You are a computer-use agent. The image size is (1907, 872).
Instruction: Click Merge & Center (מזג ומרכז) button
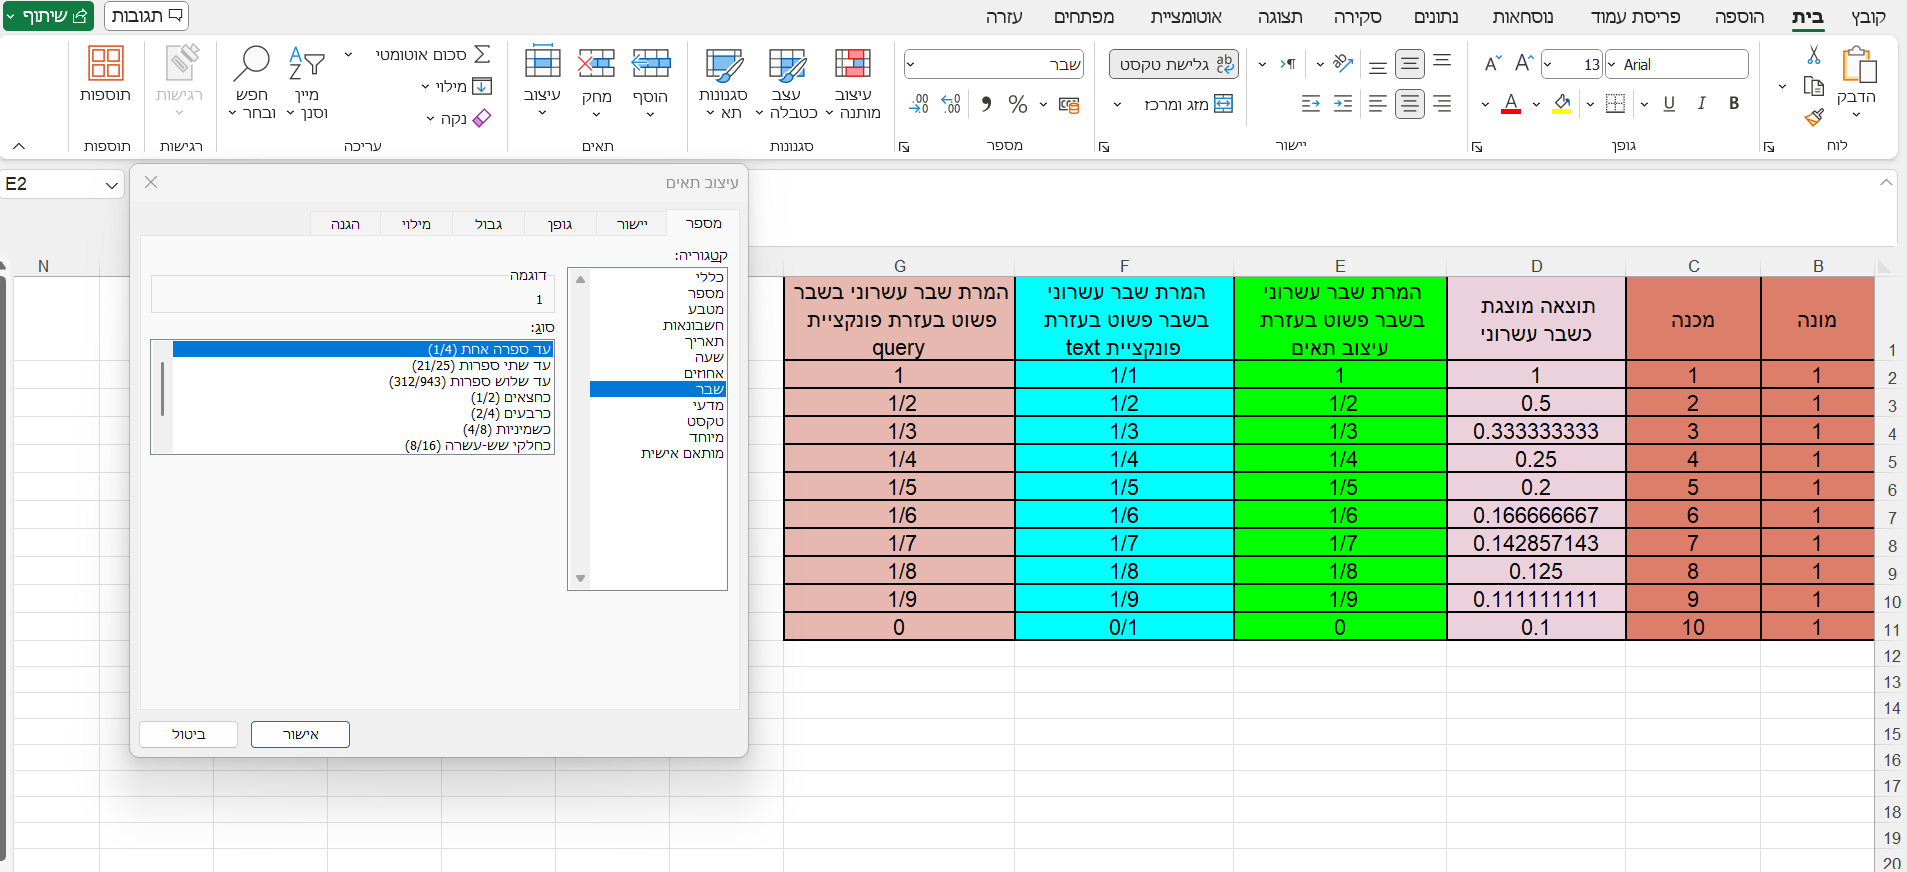(1188, 104)
